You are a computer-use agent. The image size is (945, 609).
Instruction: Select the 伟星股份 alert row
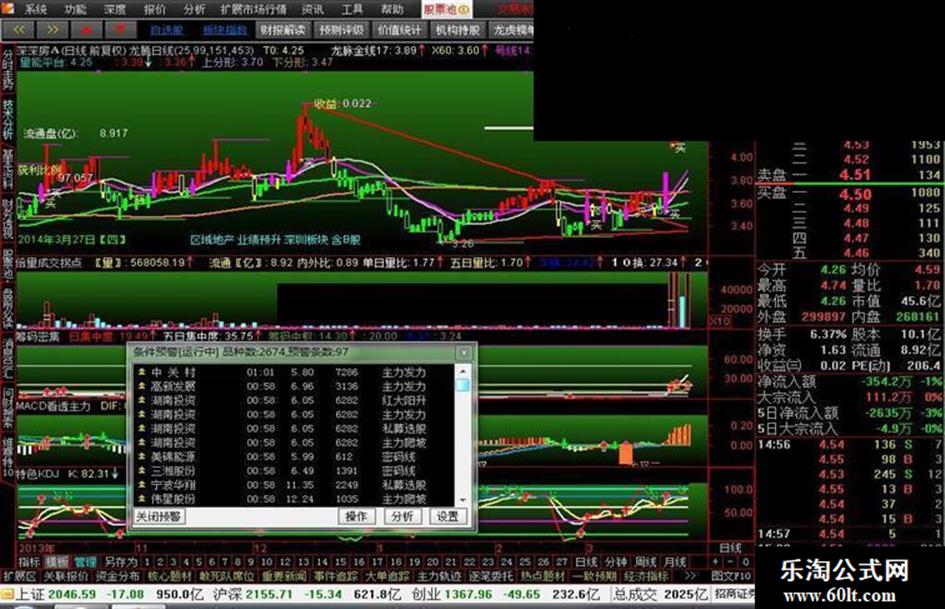coord(295,499)
